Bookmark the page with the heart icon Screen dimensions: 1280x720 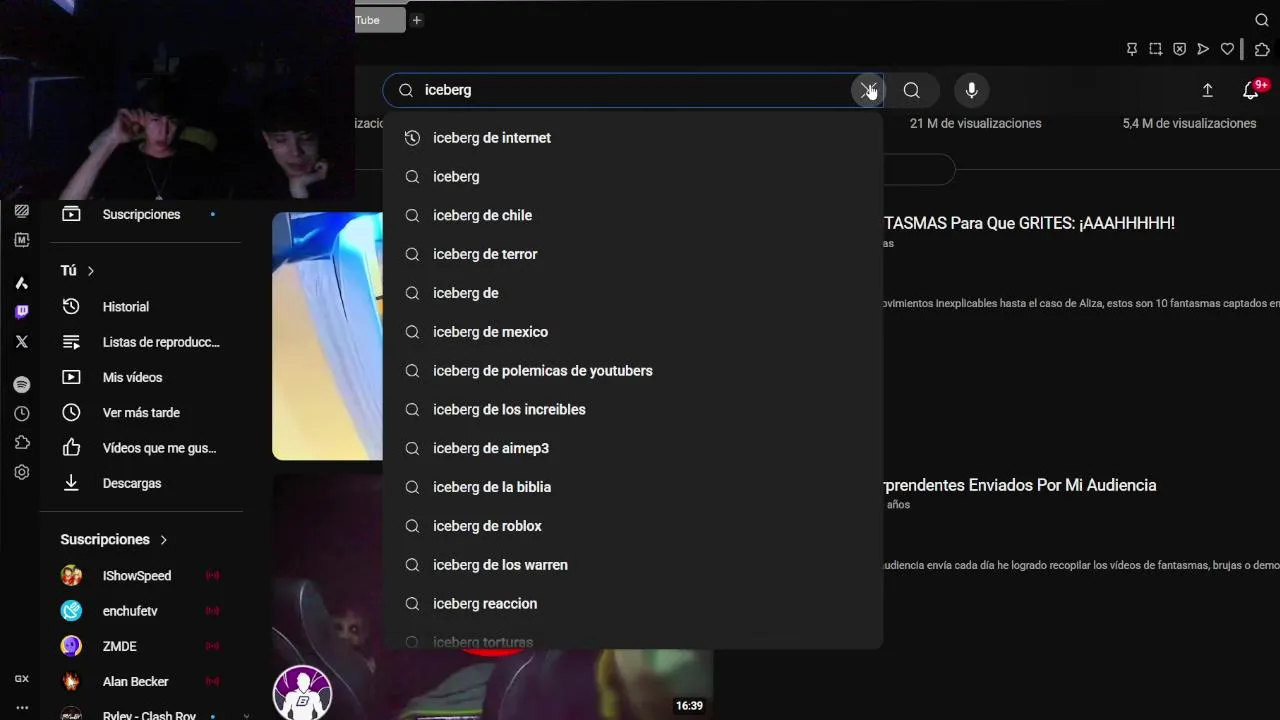[1227, 49]
